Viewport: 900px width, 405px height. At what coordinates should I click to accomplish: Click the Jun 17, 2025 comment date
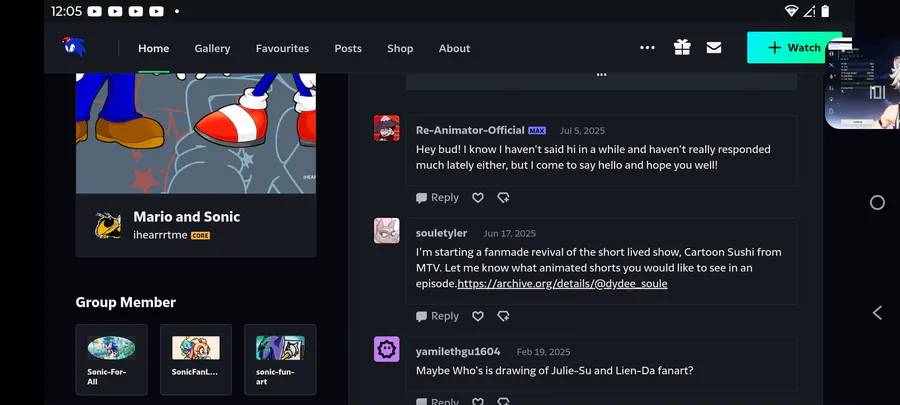[x=510, y=233]
